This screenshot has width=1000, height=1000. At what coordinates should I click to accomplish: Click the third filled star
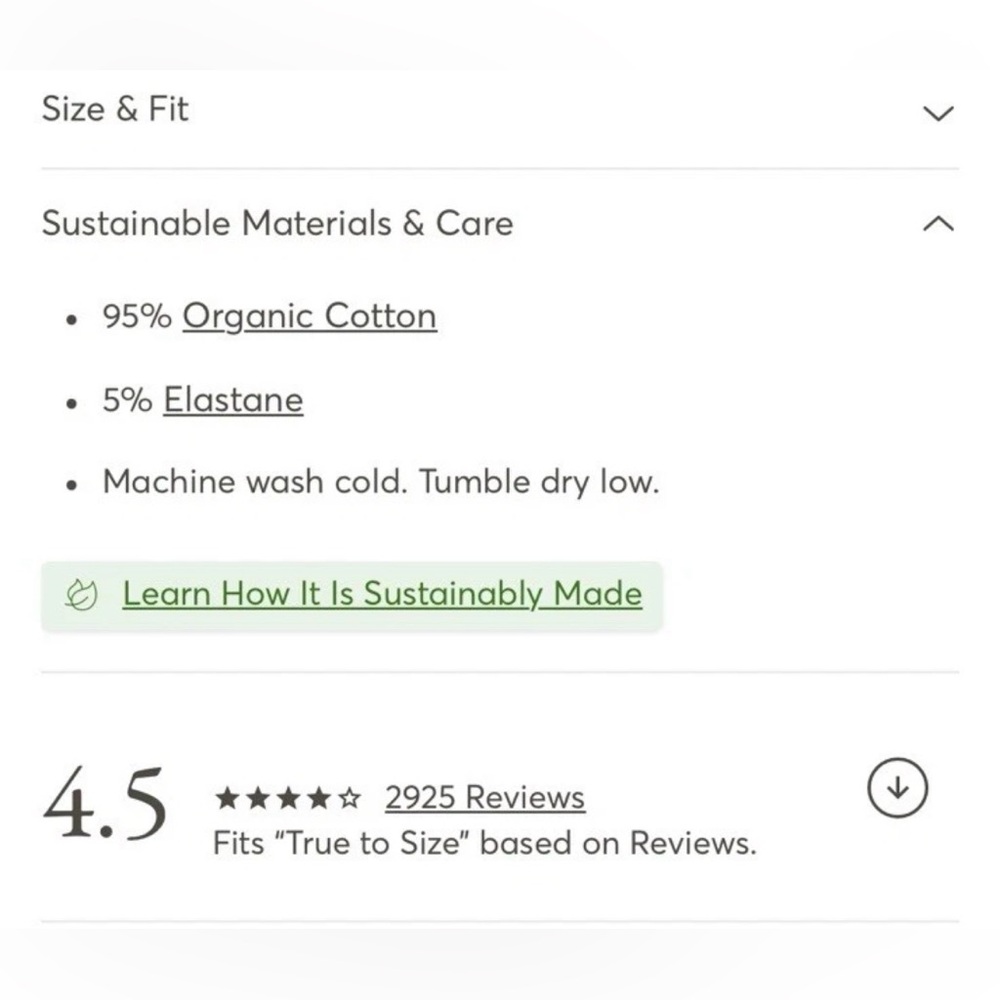coord(288,798)
